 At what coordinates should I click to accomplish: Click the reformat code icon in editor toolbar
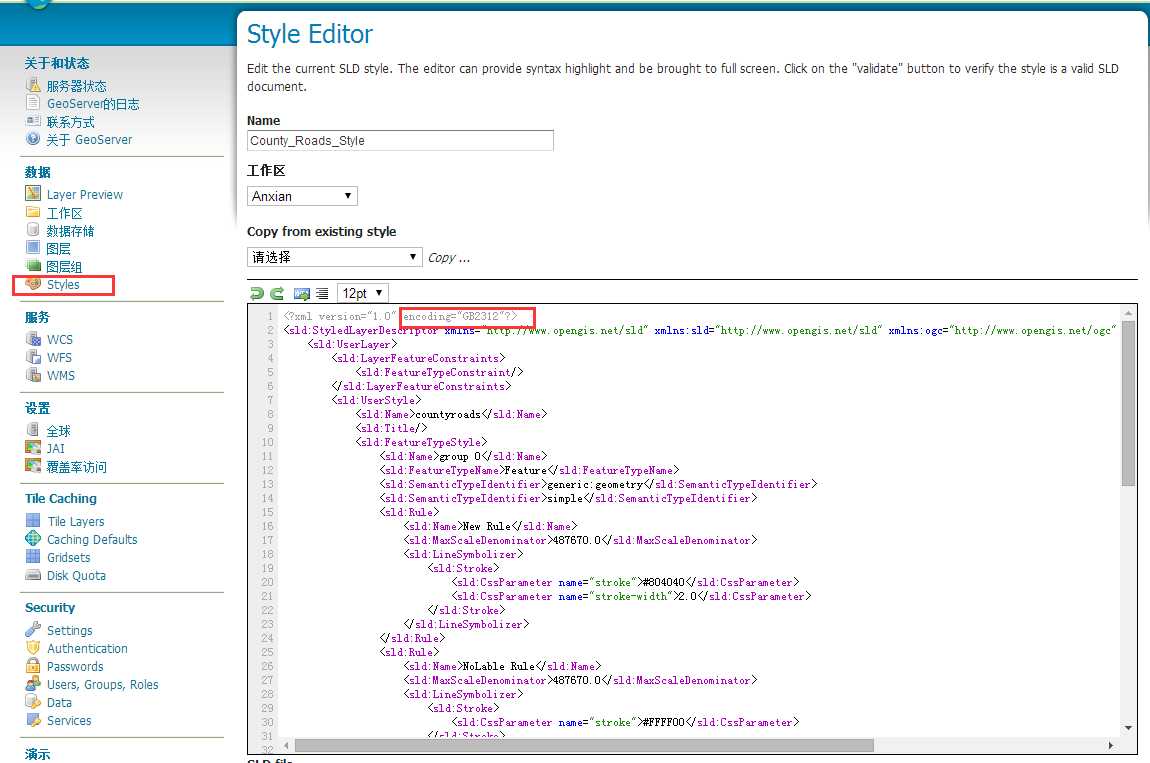point(322,293)
